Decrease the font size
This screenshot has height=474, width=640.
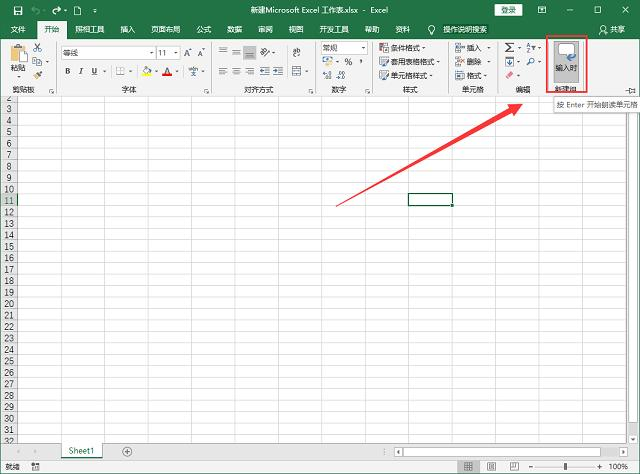[201, 53]
